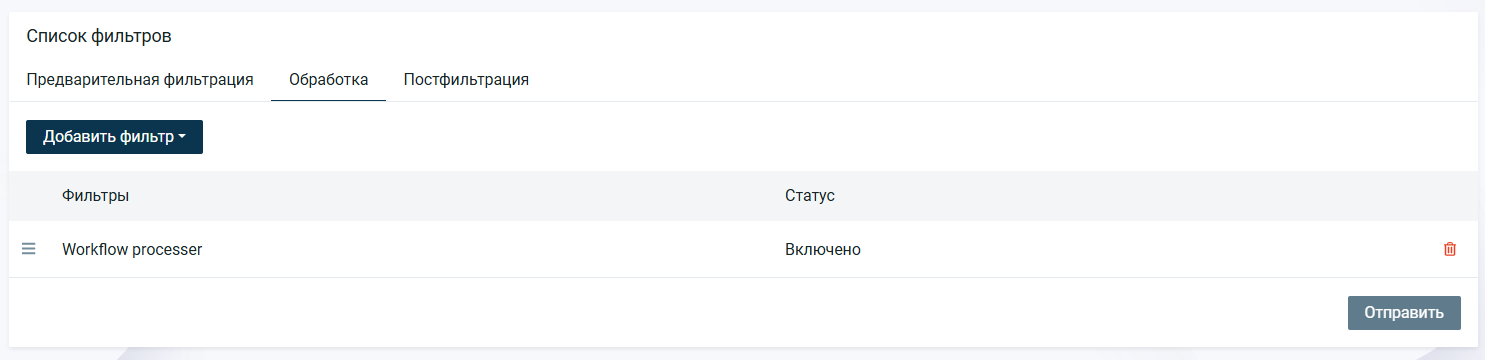Image resolution: width=1485 pixels, height=360 pixels.
Task: Click the three-line reorder icon in the filter row
Action: coord(29,249)
